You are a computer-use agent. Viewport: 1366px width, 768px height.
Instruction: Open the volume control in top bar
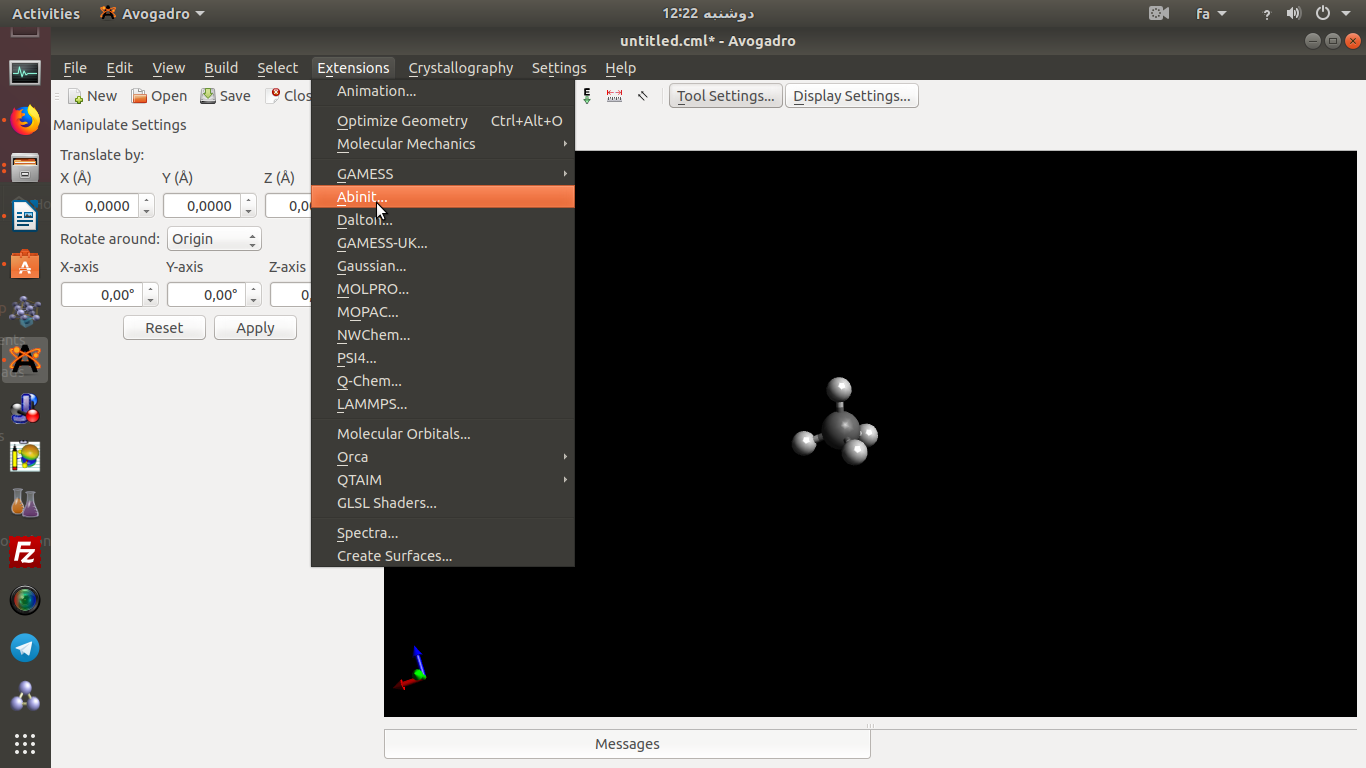[1293, 13]
